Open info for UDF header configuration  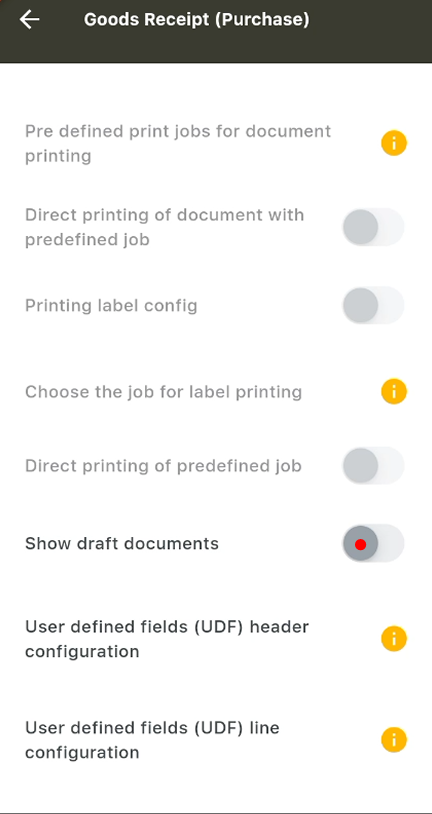pyautogui.click(x=394, y=639)
